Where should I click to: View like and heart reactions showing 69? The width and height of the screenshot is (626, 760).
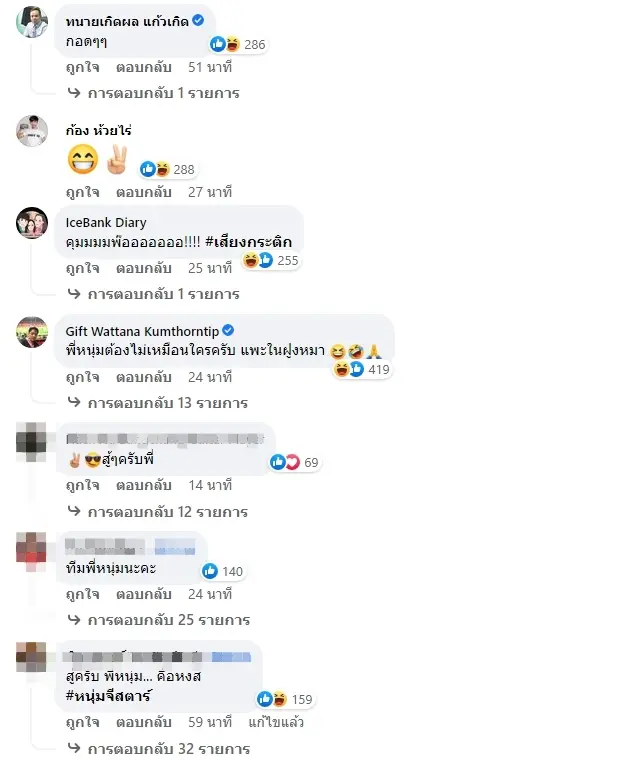pos(294,462)
